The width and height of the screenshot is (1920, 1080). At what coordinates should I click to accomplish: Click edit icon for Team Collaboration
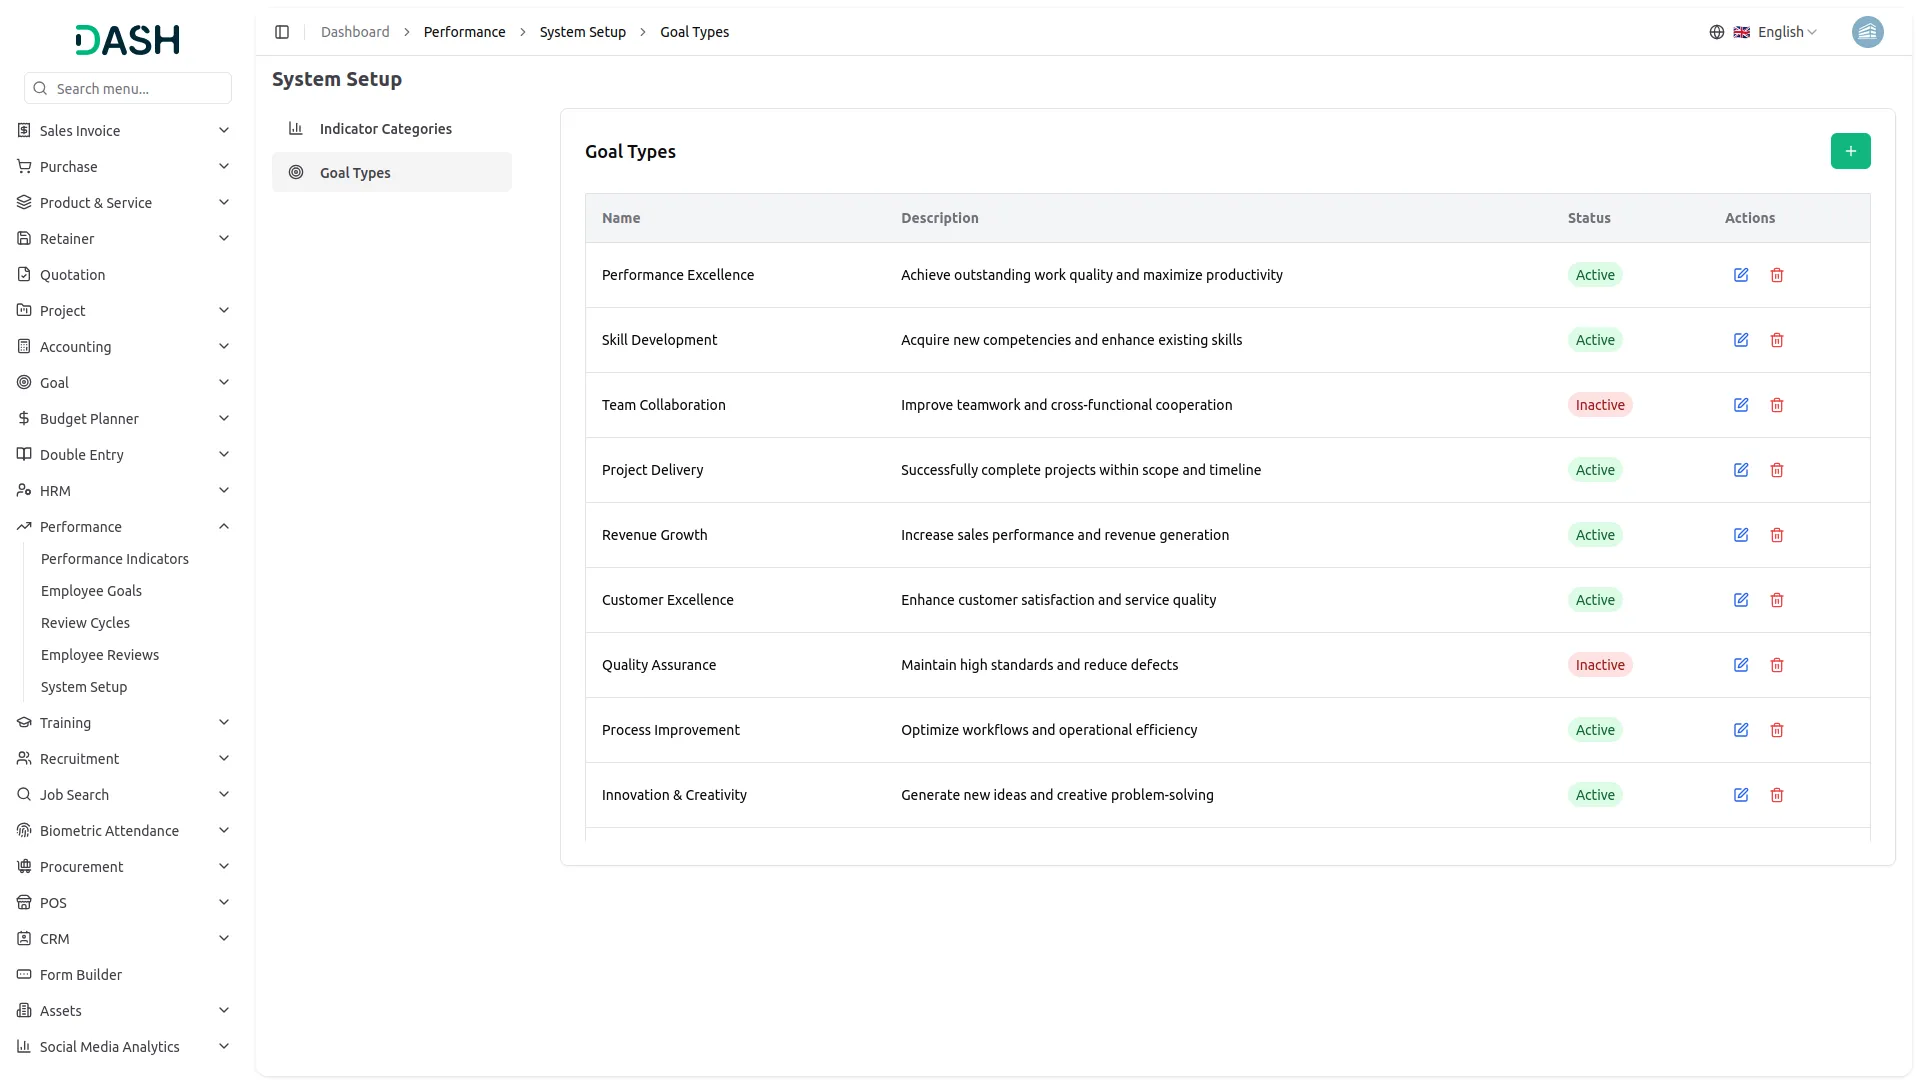[x=1741, y=405]
